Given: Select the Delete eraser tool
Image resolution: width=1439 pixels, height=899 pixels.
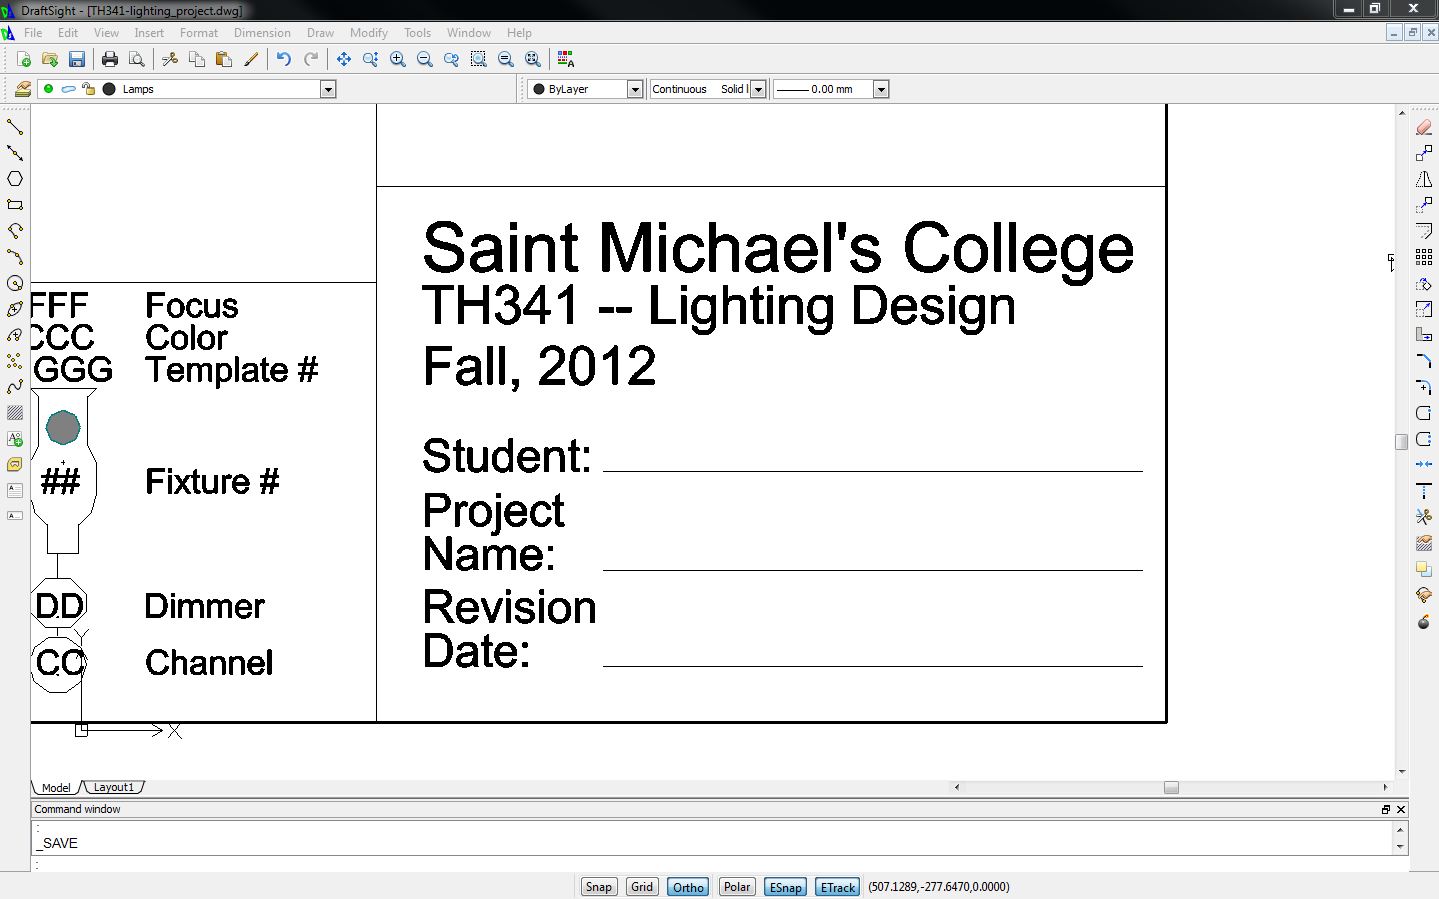Looking at the screenshot, I should click(x=1424, y=127).
